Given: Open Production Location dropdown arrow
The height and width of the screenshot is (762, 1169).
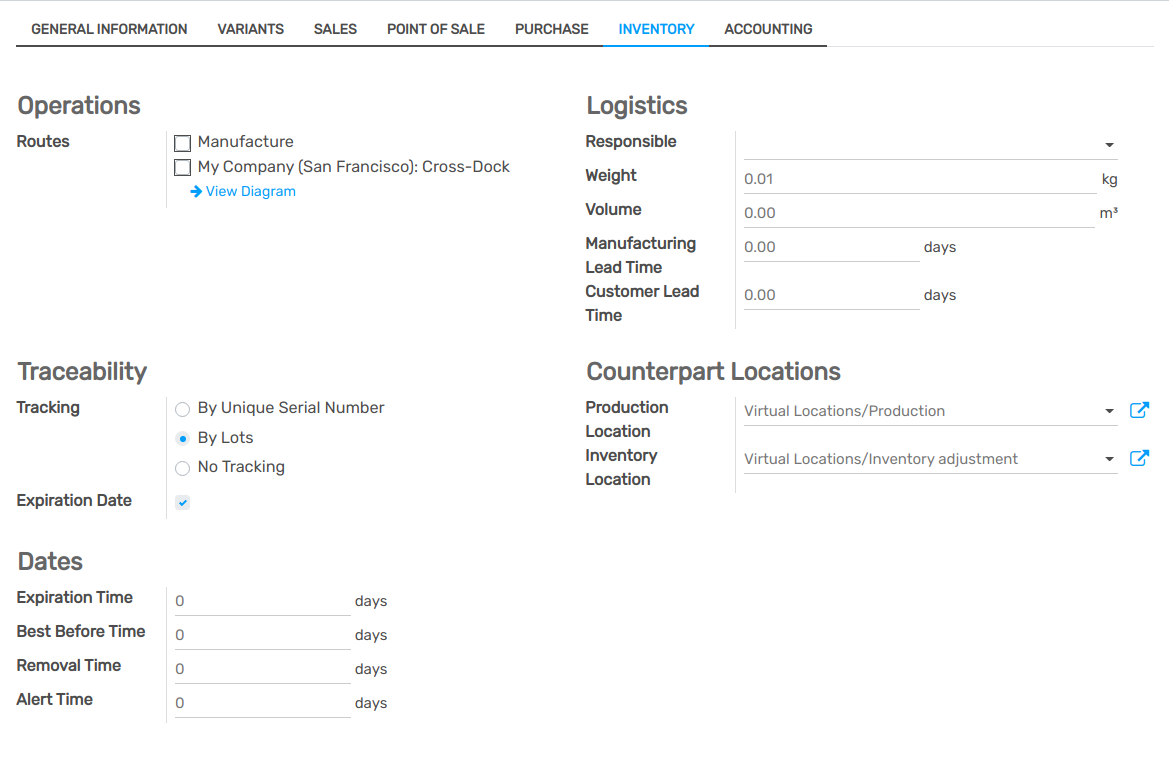Looking at the screenshot, I should point(1109,411).
